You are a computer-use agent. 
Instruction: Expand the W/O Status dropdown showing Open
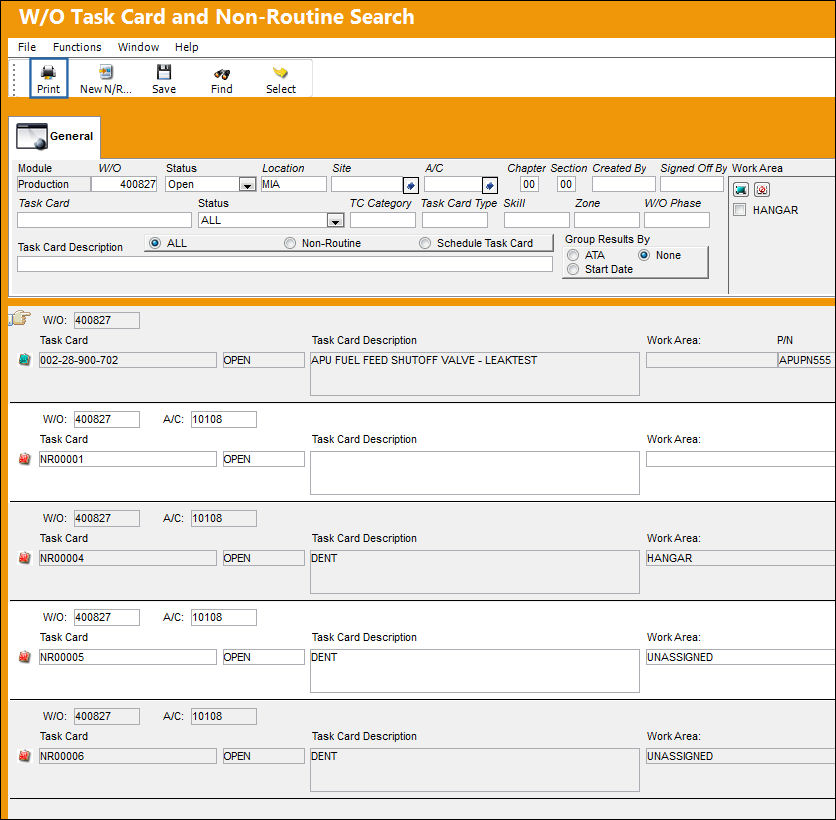point(247,185)
